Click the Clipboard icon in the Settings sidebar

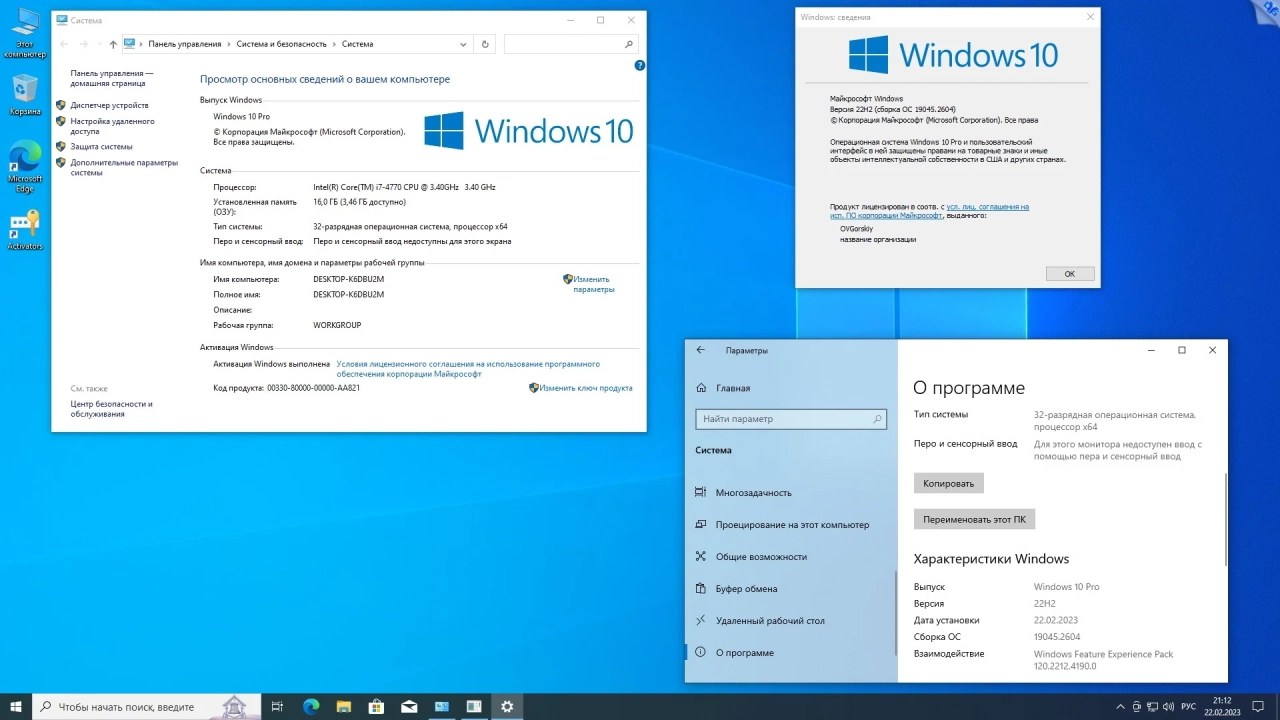point(701,588)
